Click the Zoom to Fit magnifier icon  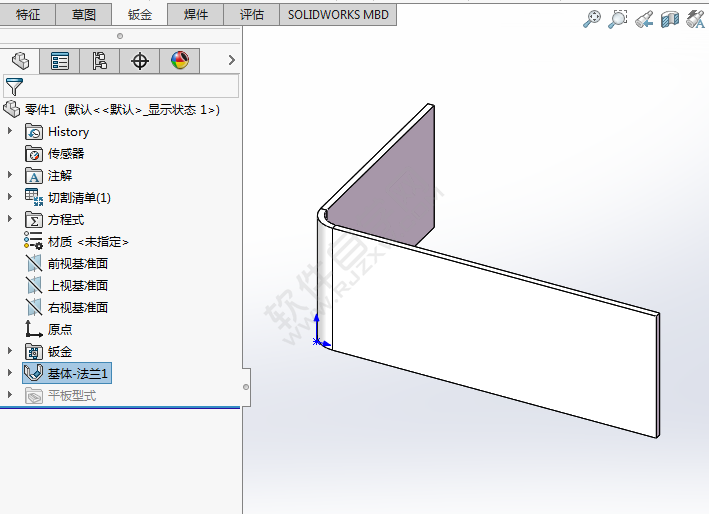(592, 19)
